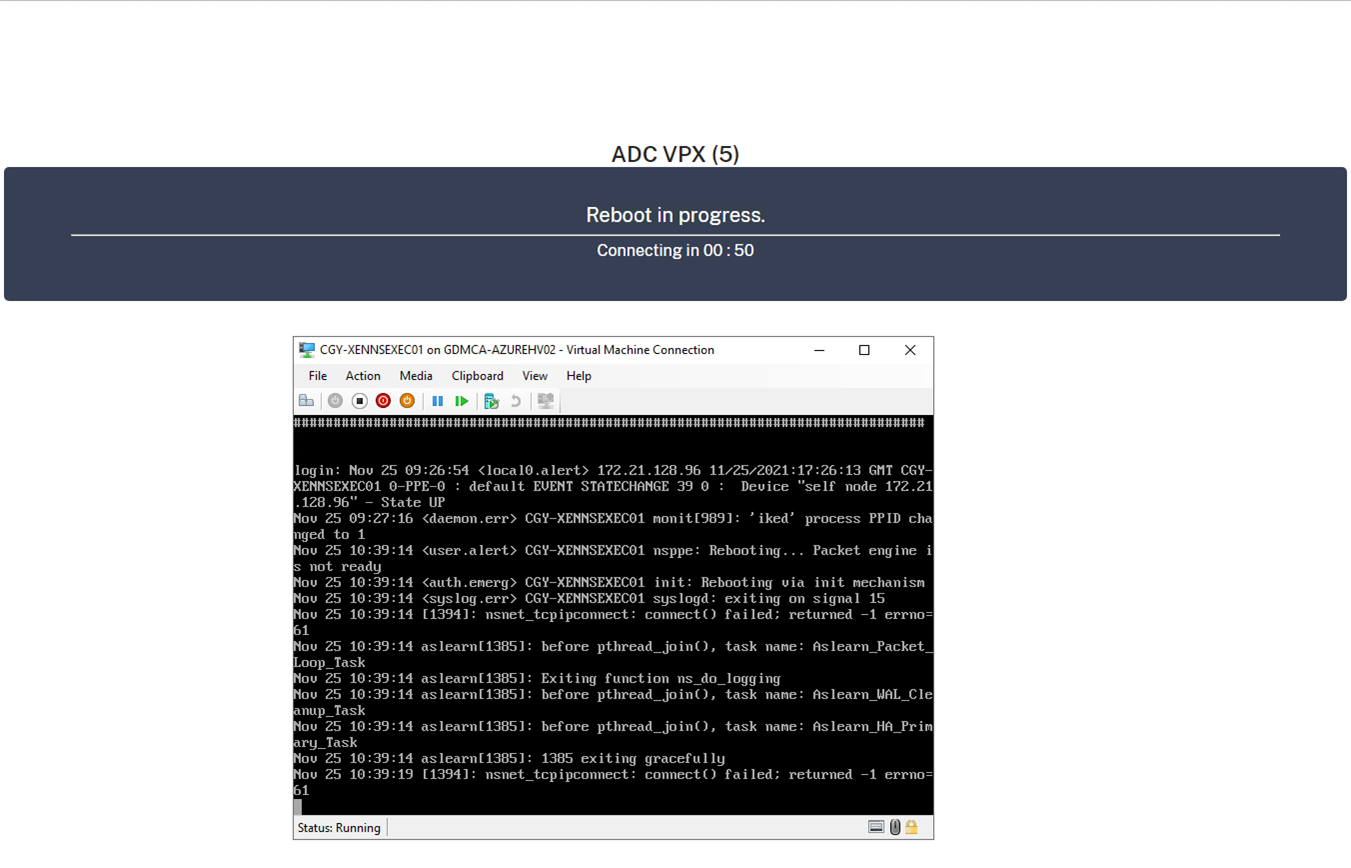Click the Enhanced Session monitor icon
The width and height of the screenshot is (1351, 868).
(545, 401)
